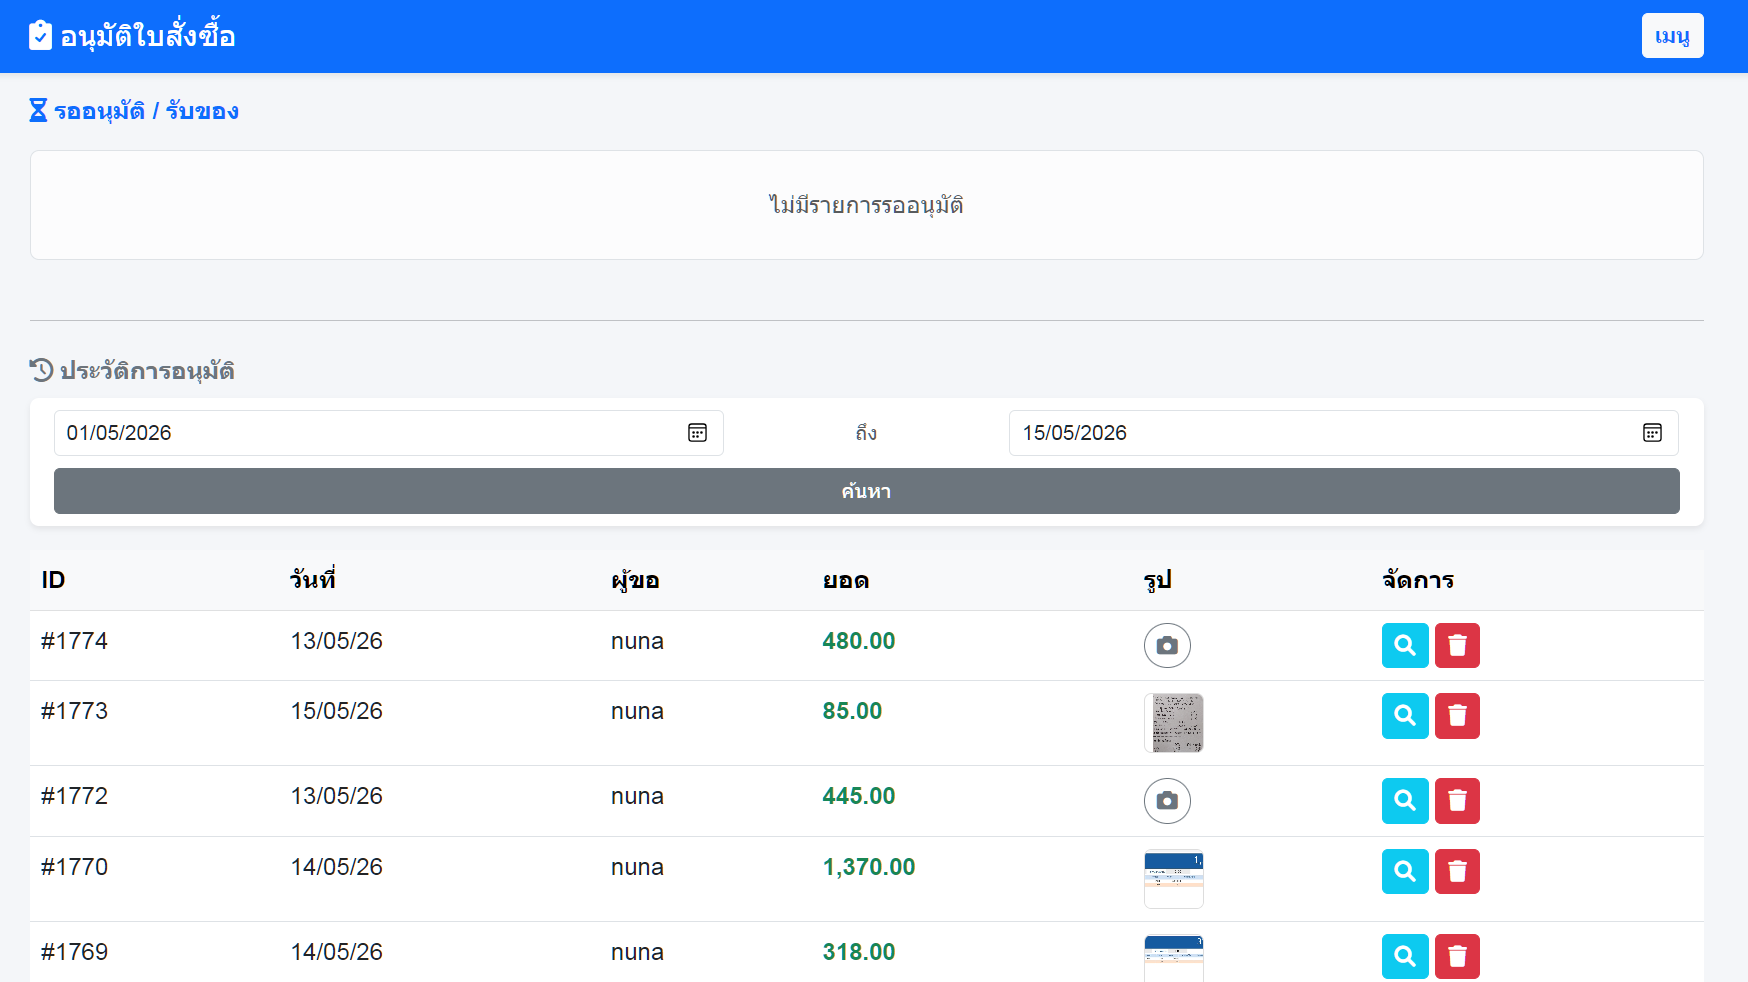Viewport: 1748px width, 982px height.
Task: Click the วันที่ column header
Action: 313,579
